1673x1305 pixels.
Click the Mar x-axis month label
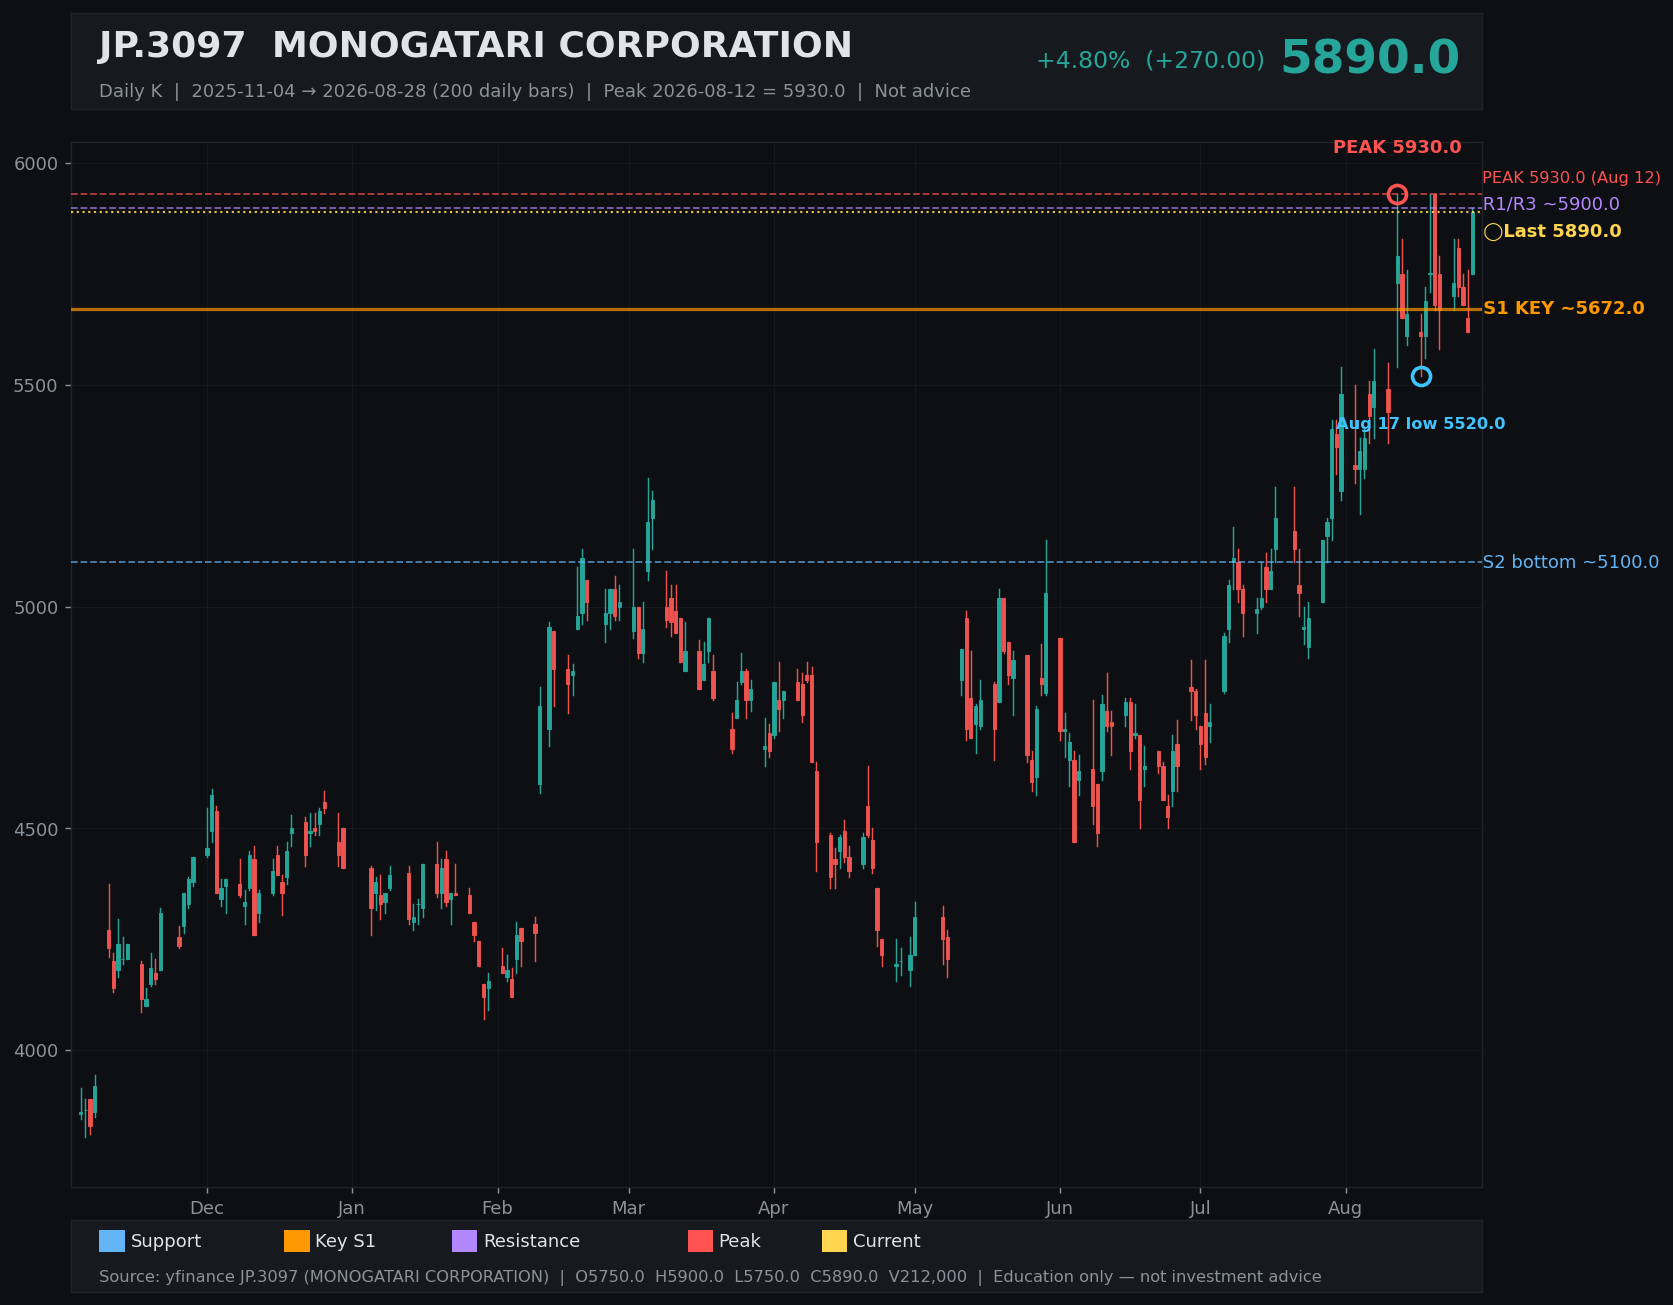628,1208
